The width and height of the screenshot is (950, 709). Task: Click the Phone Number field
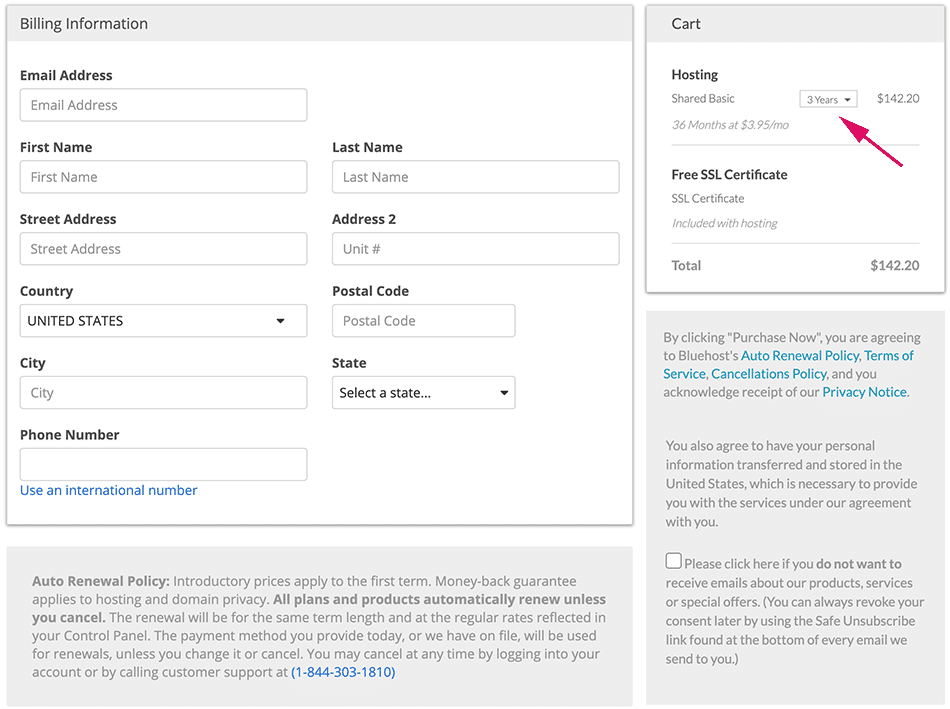point(163,464)
